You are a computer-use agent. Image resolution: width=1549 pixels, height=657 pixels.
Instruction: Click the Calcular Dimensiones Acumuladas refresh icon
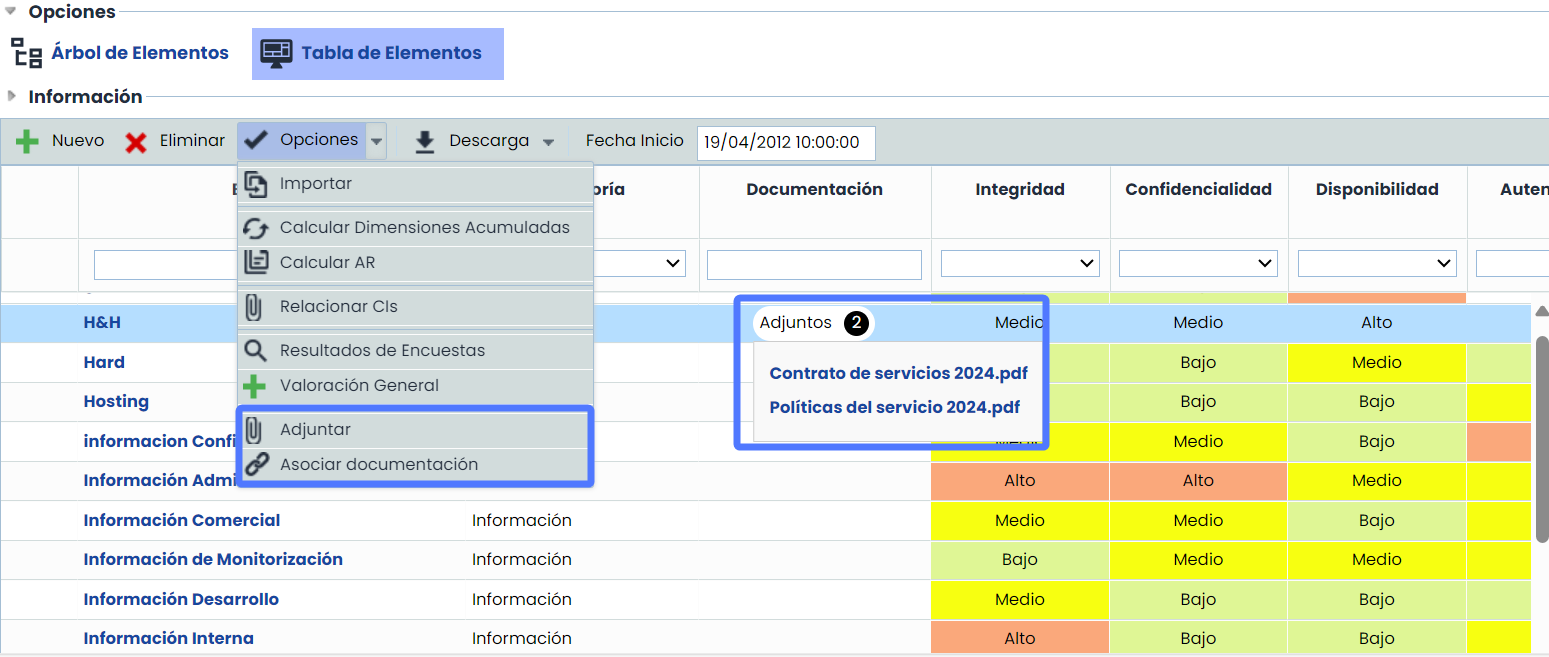tap(256, 228)
